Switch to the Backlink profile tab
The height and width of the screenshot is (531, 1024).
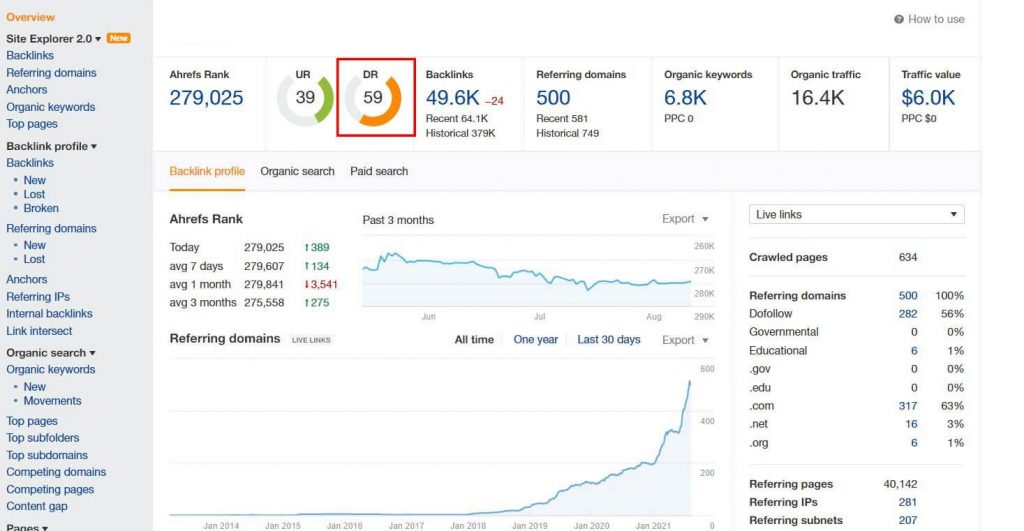(207, 171)
